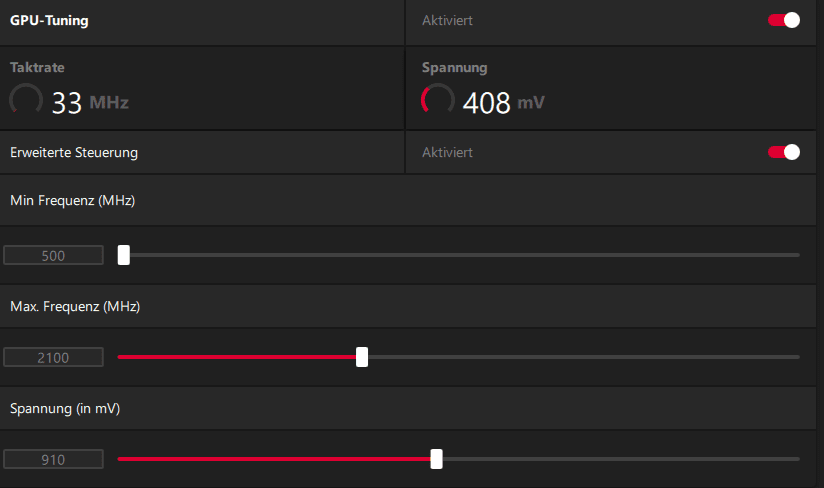Click the red Spannung gauge icon
This screenshot has width=824, height=488.
point(438,101)
